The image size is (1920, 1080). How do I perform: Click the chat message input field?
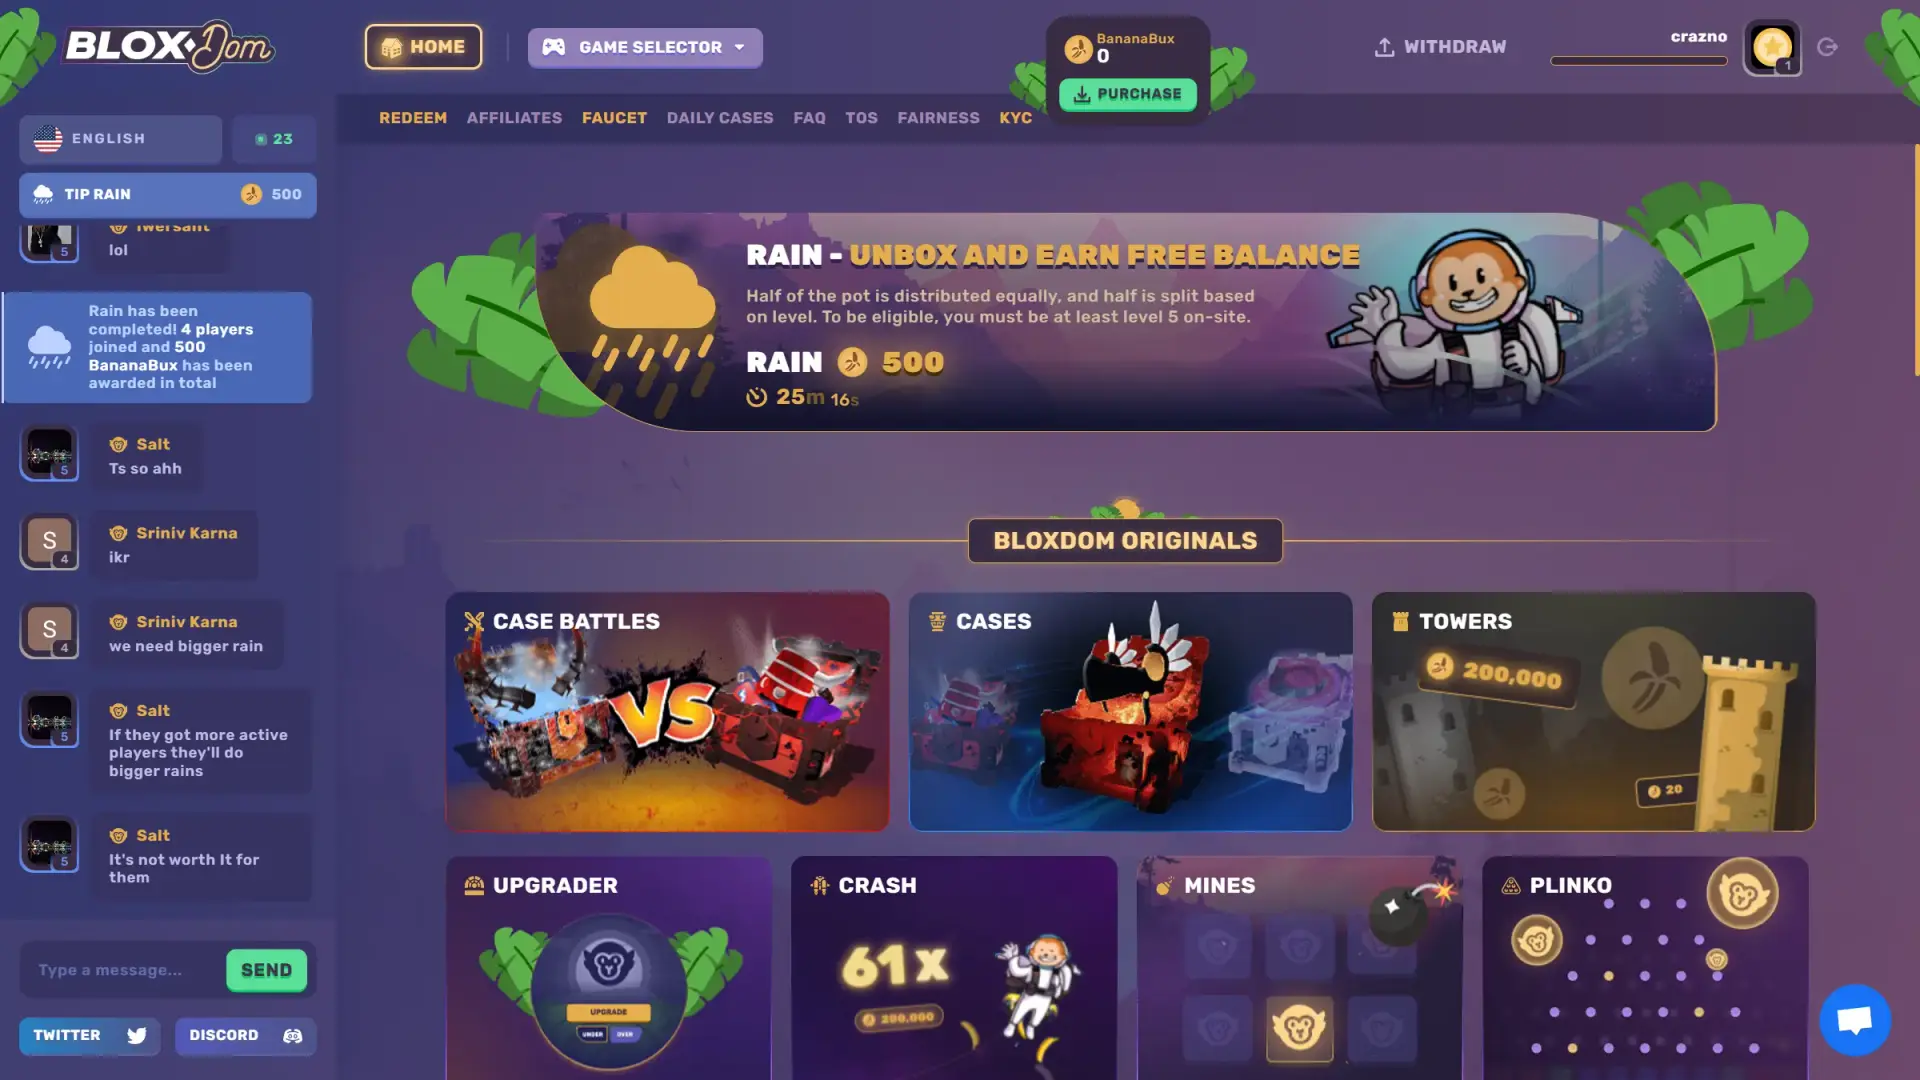(122, 970)
